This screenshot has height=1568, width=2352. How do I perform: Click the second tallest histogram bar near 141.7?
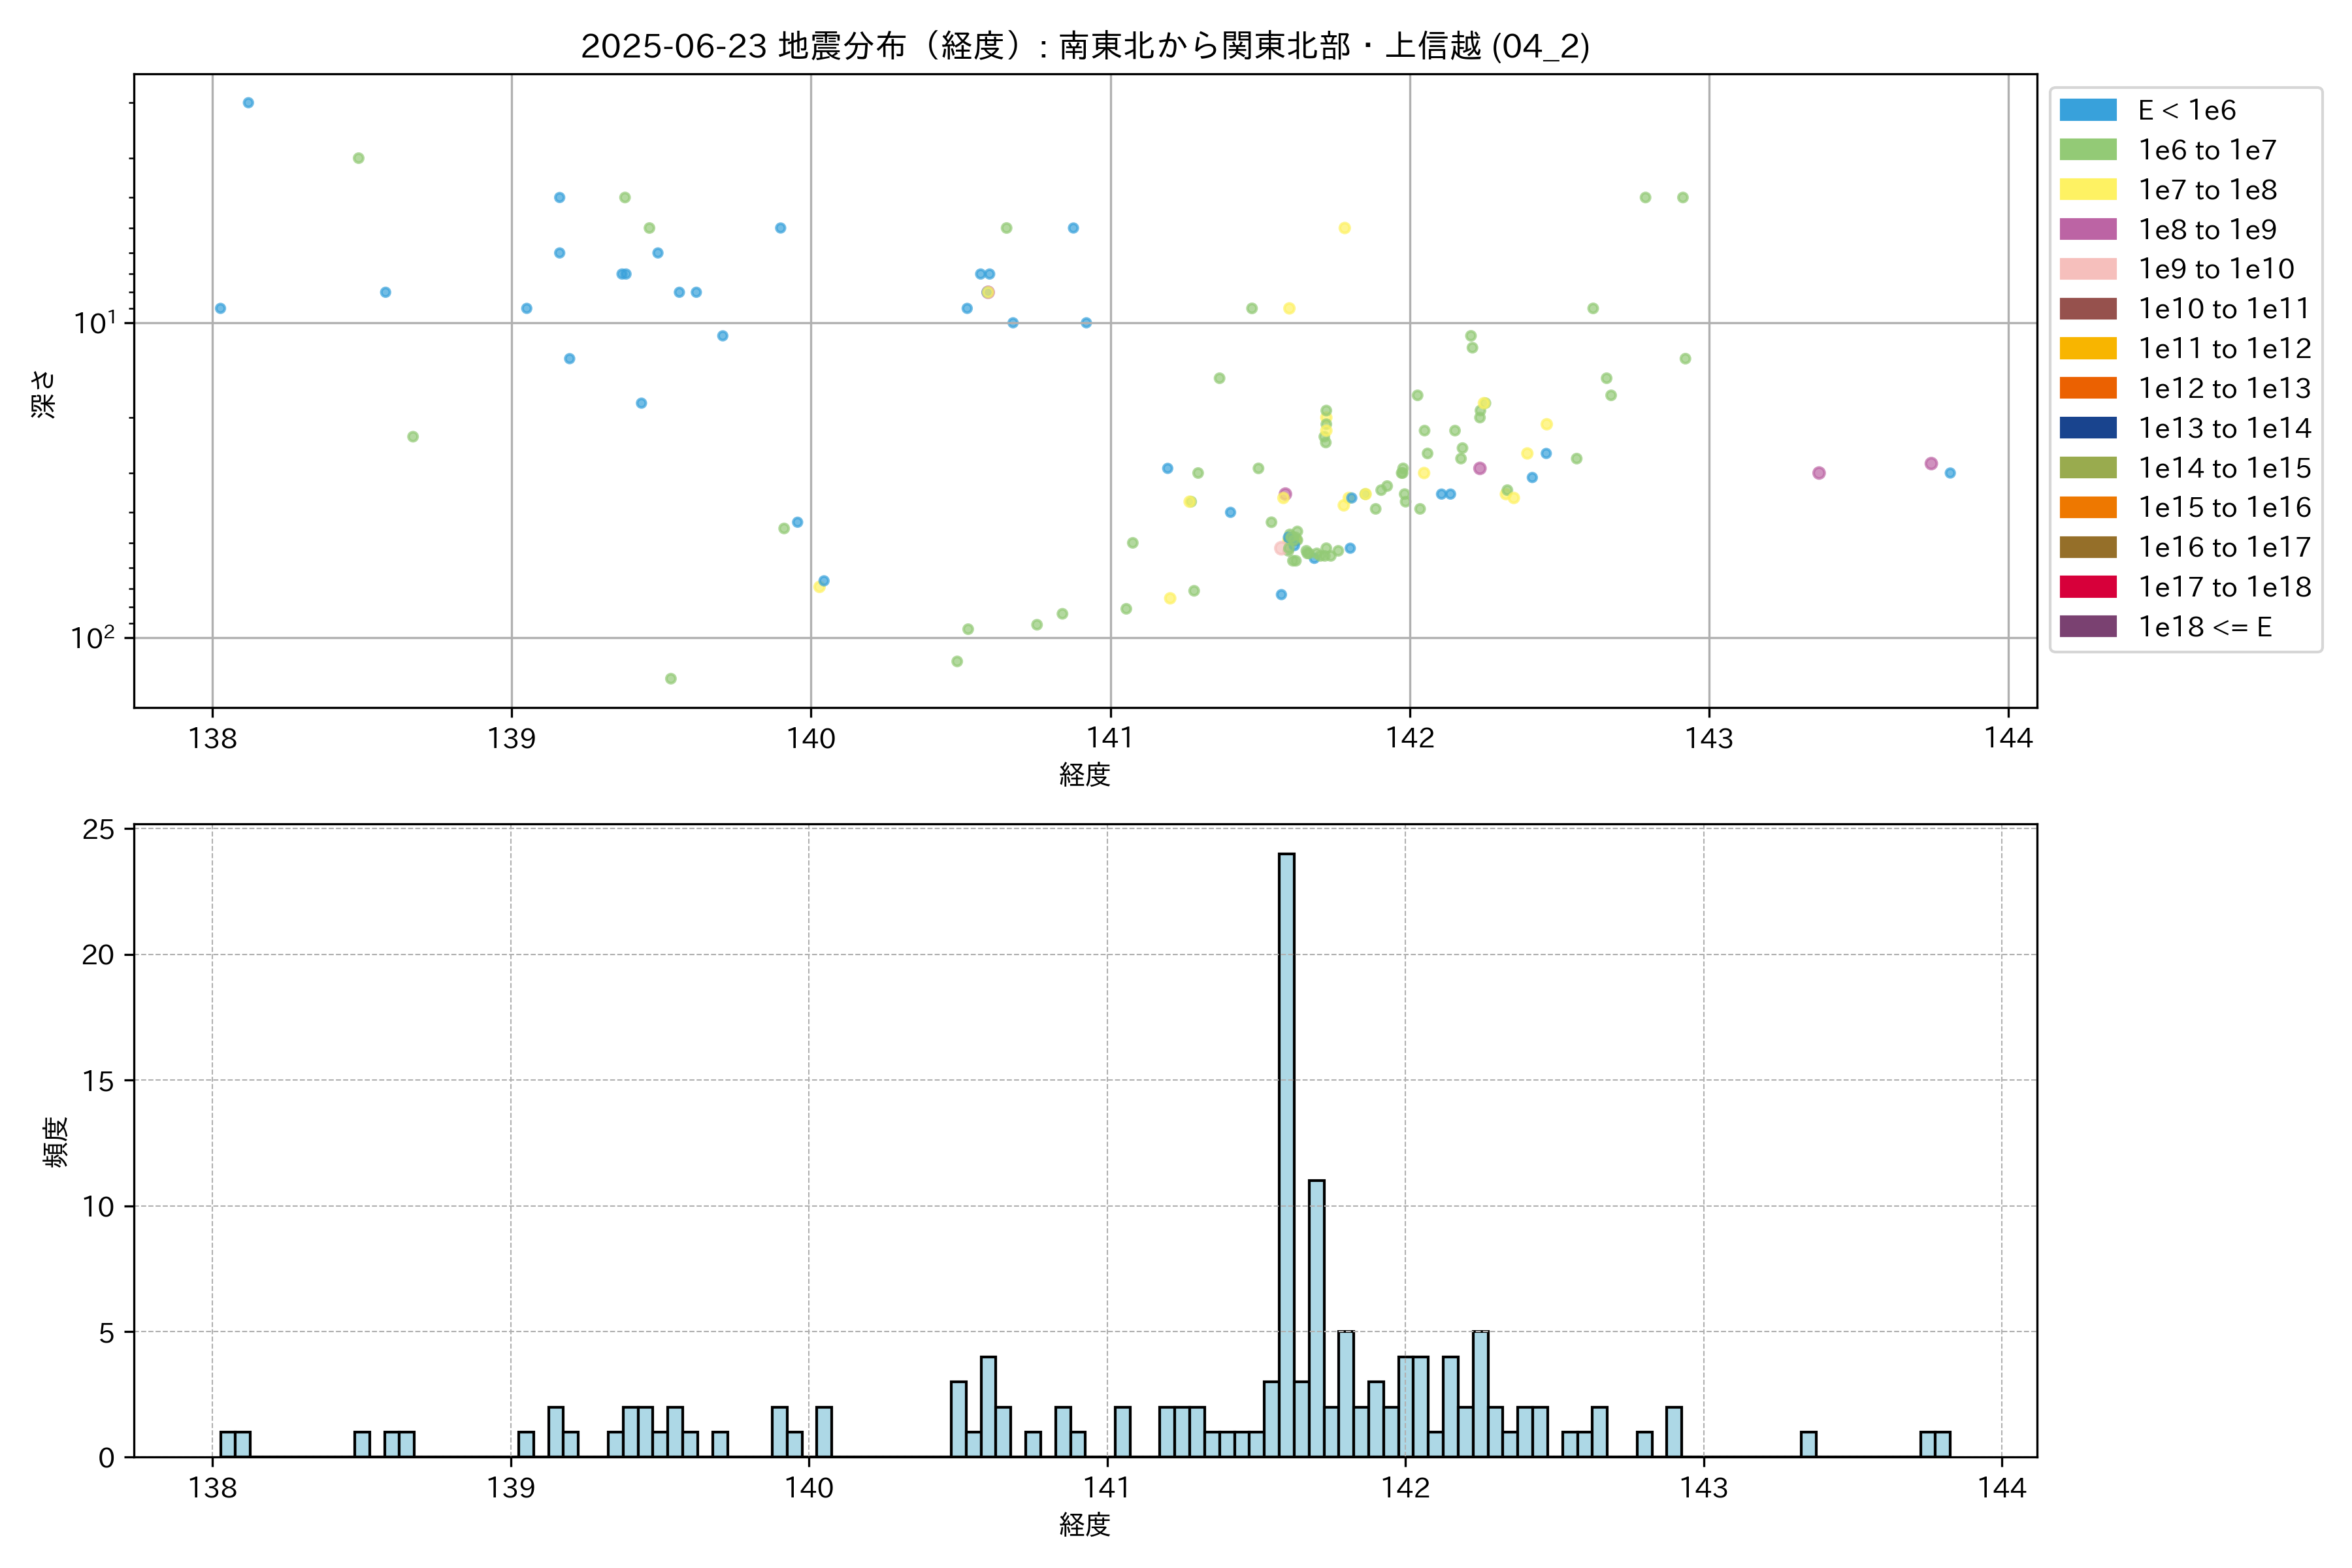(x=1316, y=1318)
